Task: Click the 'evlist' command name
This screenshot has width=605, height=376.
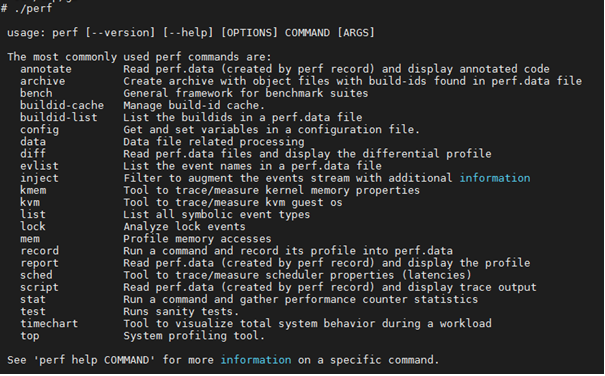Action: 39,166
